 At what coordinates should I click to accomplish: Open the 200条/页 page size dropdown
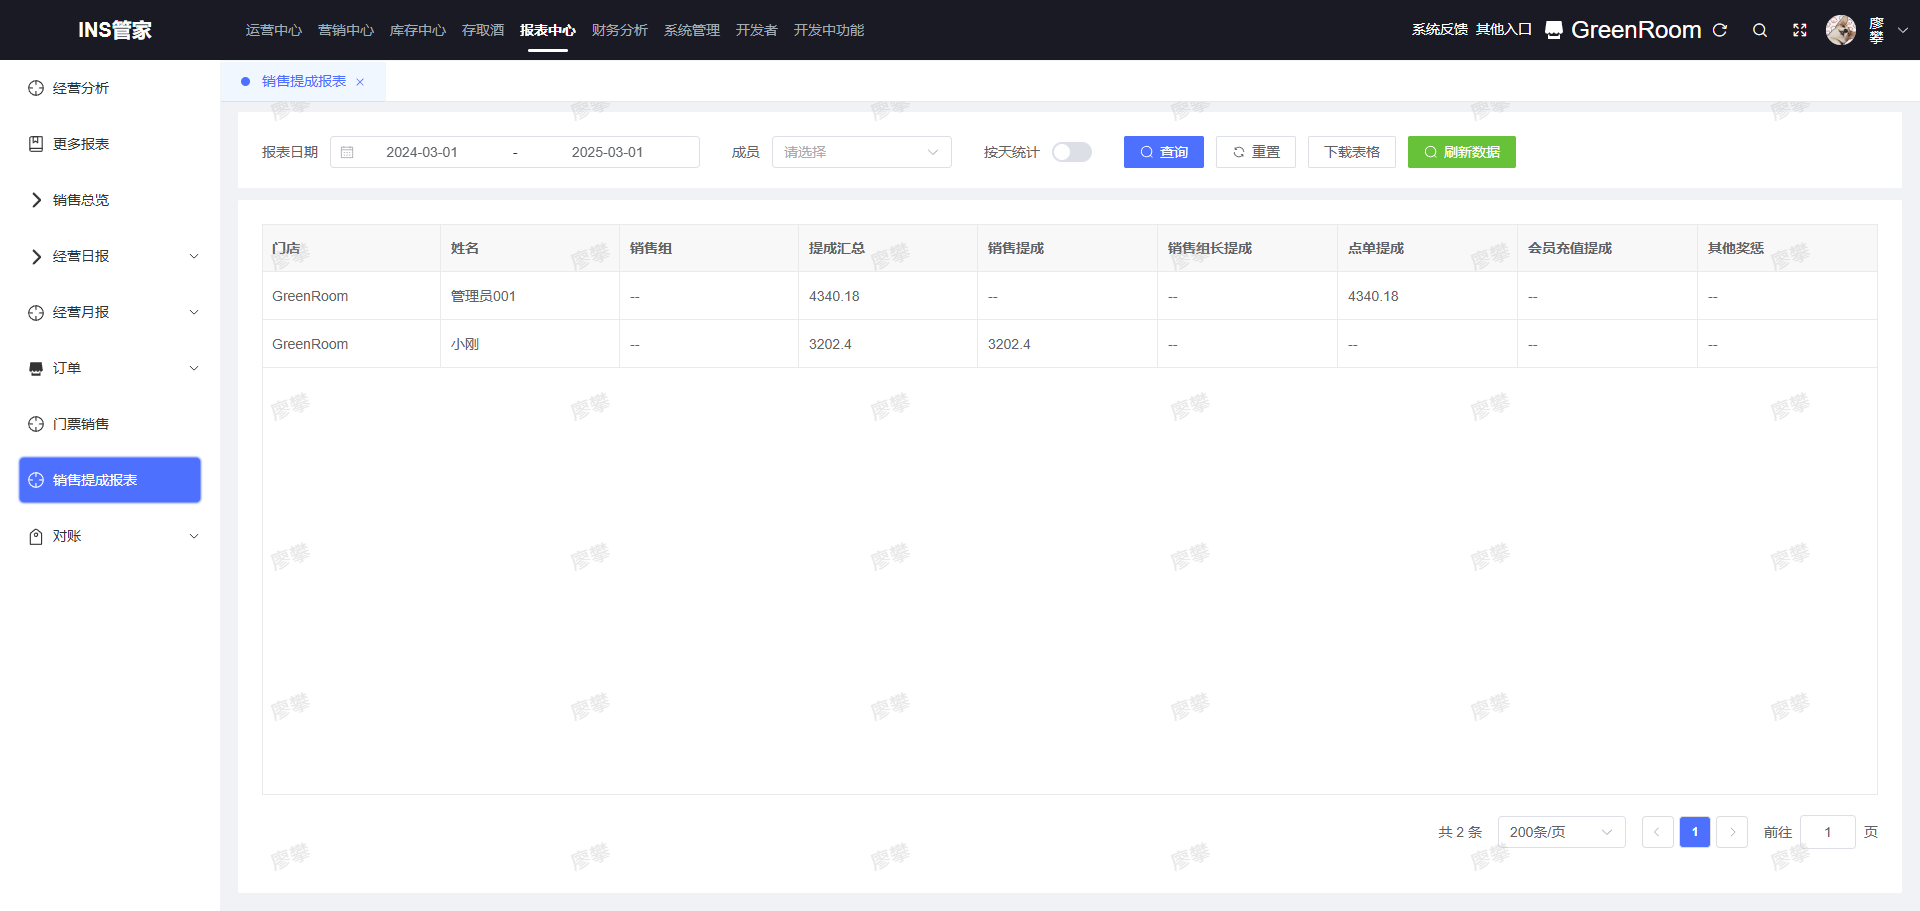point(1561,832)
